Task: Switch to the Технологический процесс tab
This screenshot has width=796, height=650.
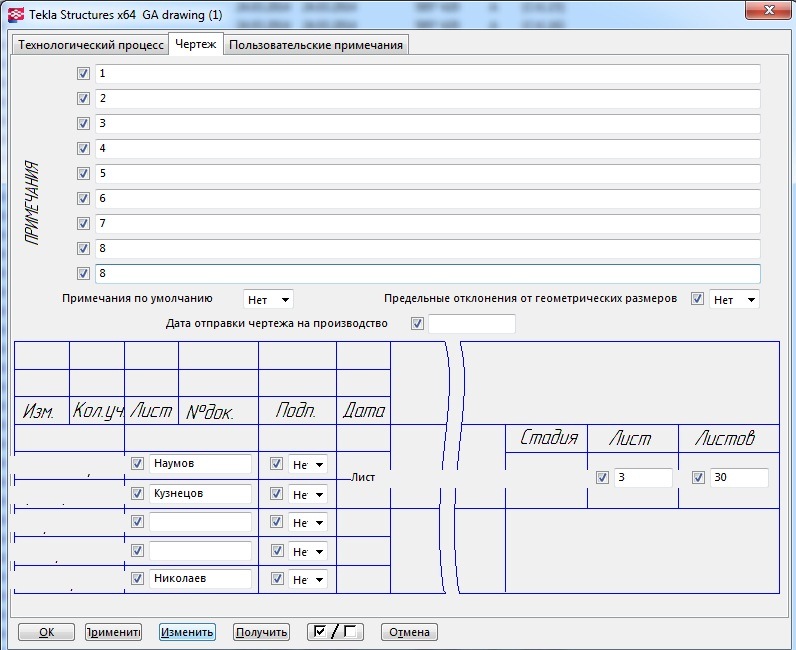Action: point(91,45)
